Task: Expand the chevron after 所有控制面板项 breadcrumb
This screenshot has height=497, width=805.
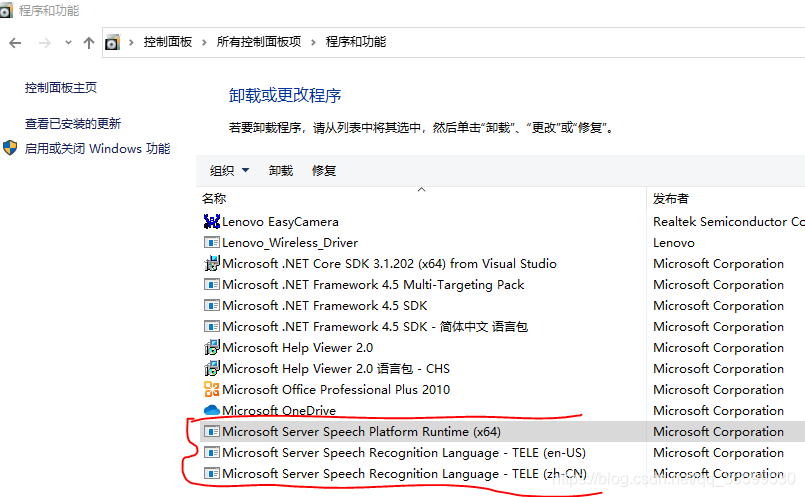Action: pos(313,42)
